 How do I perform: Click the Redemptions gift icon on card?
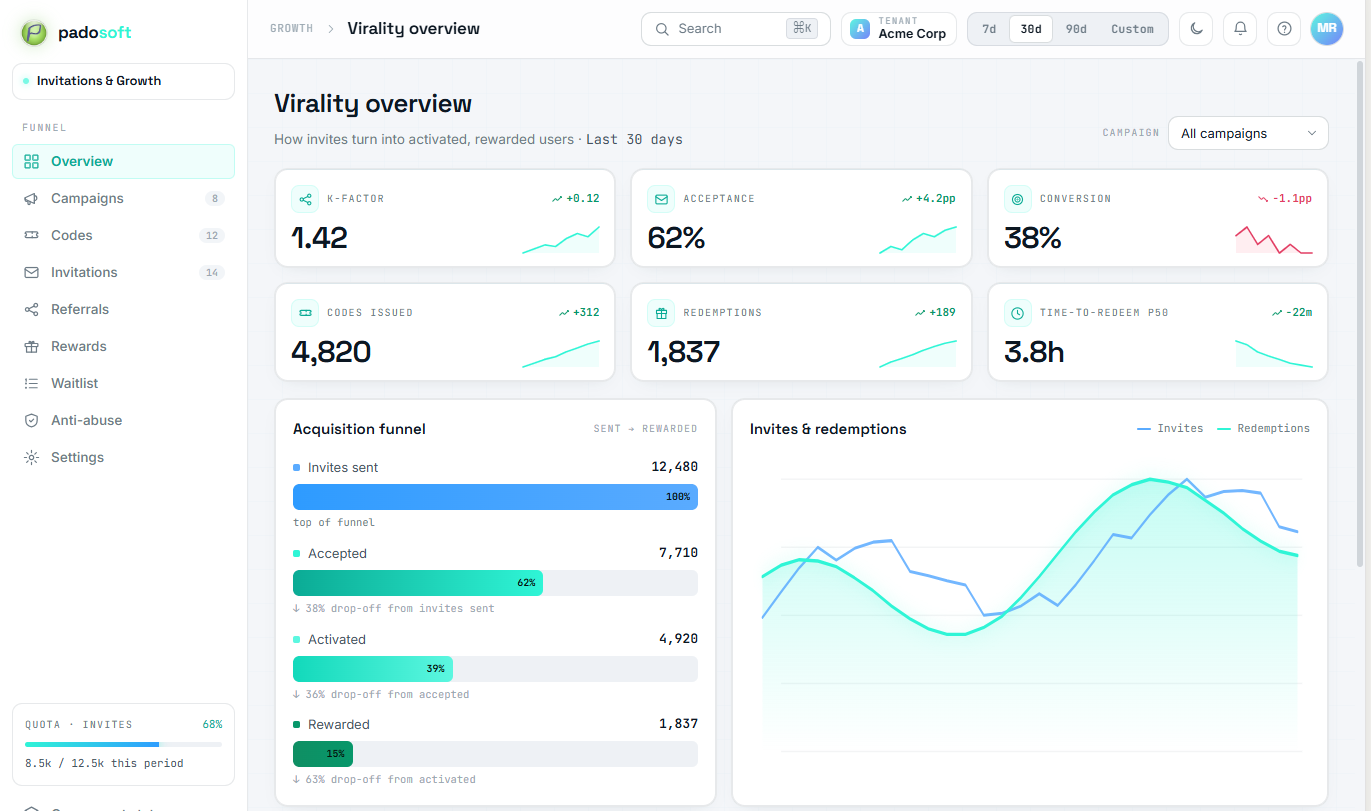[x=661, y=313]
